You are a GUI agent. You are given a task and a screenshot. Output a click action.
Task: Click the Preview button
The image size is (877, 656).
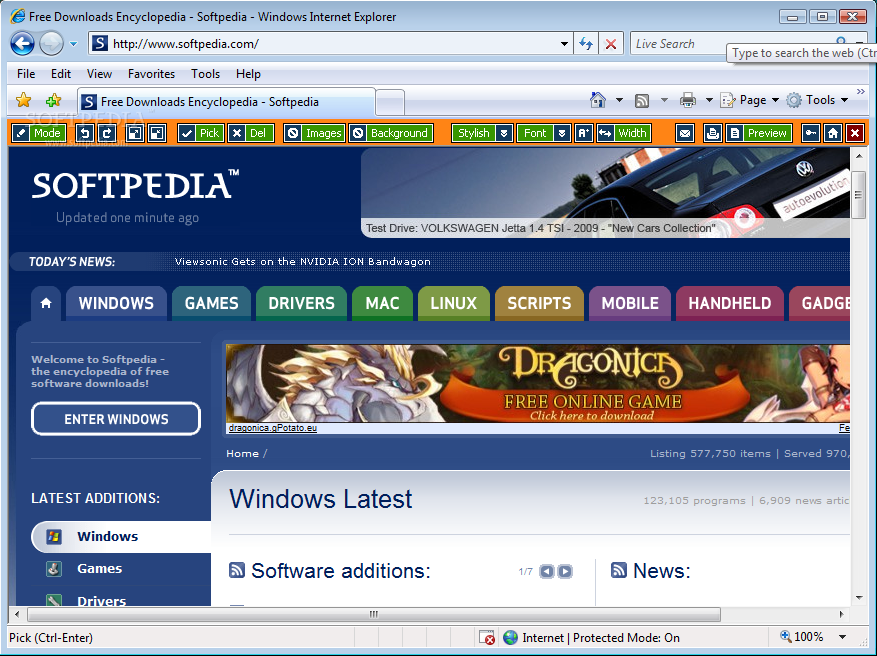[x=759, y=133]
